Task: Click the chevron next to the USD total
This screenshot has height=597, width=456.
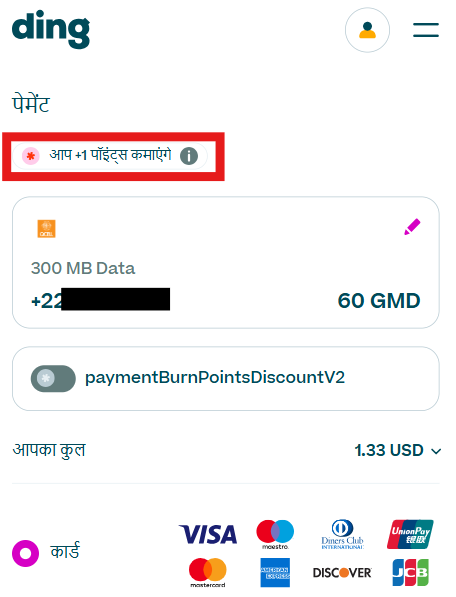Action: pyautogui.click(x=436, y=452)
